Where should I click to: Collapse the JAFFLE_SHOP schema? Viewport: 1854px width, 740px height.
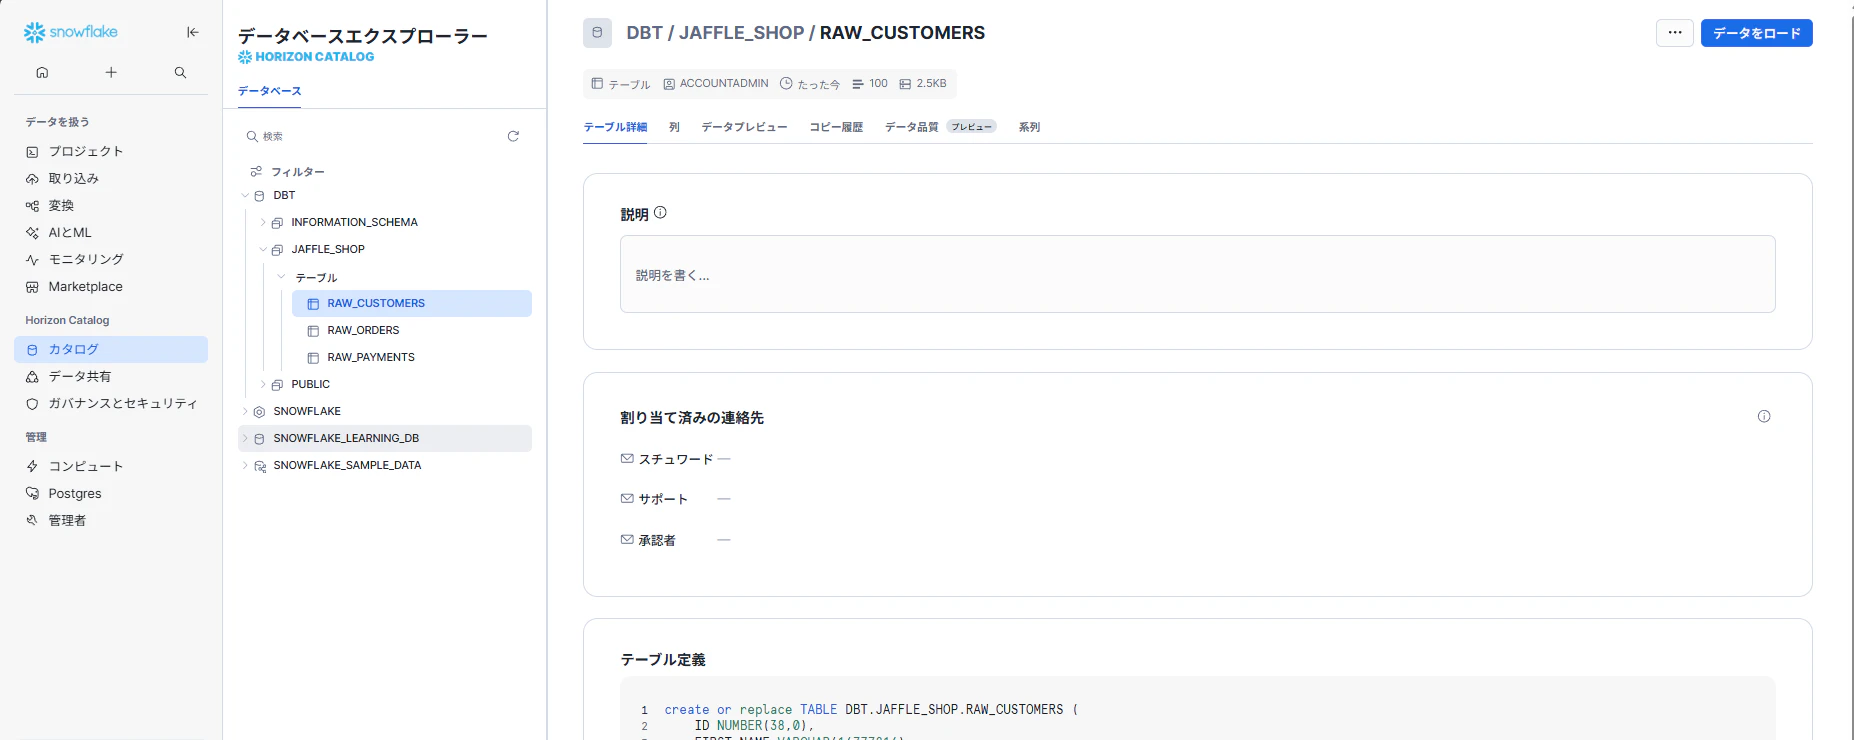pos(263,249)
